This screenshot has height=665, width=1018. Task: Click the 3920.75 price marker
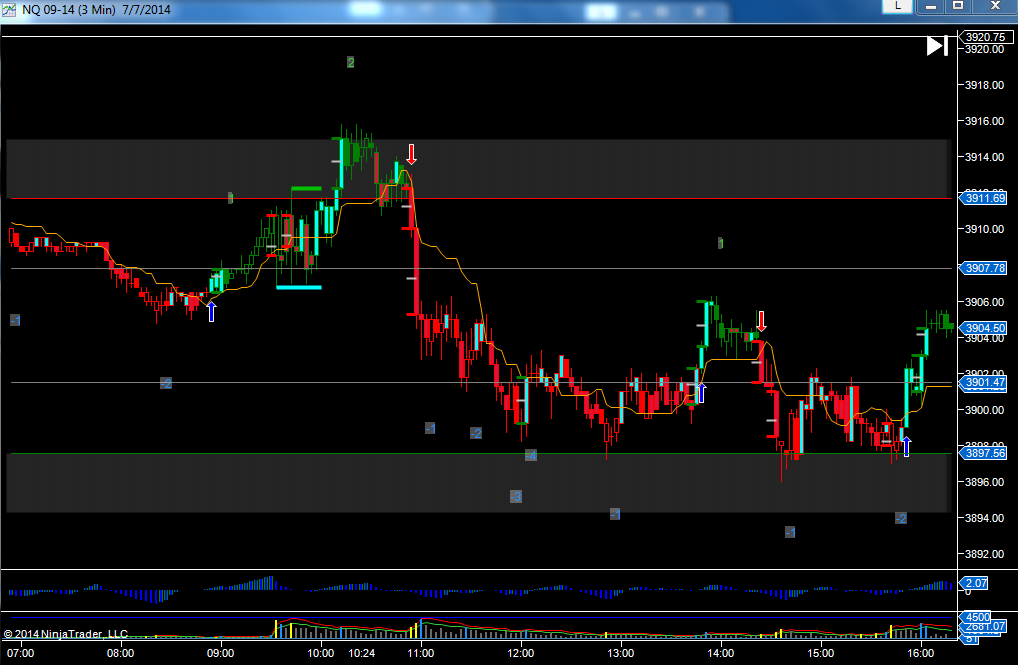[986, 37]
